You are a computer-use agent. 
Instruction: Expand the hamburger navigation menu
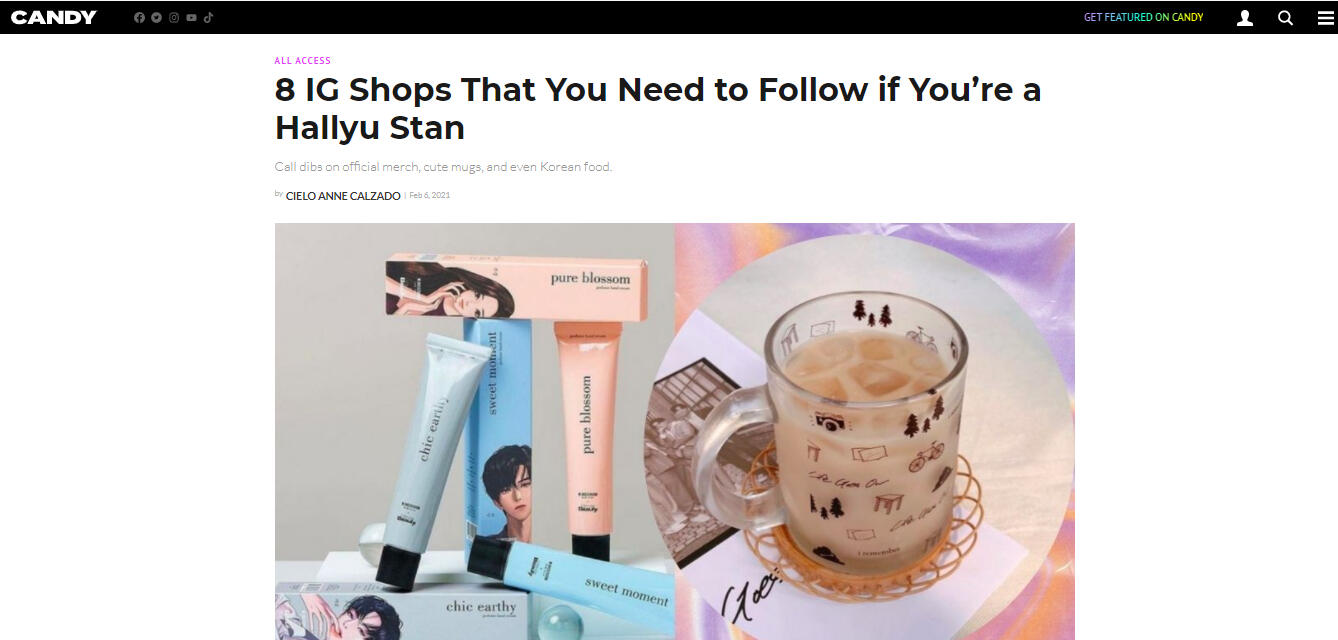[1326, 18]
